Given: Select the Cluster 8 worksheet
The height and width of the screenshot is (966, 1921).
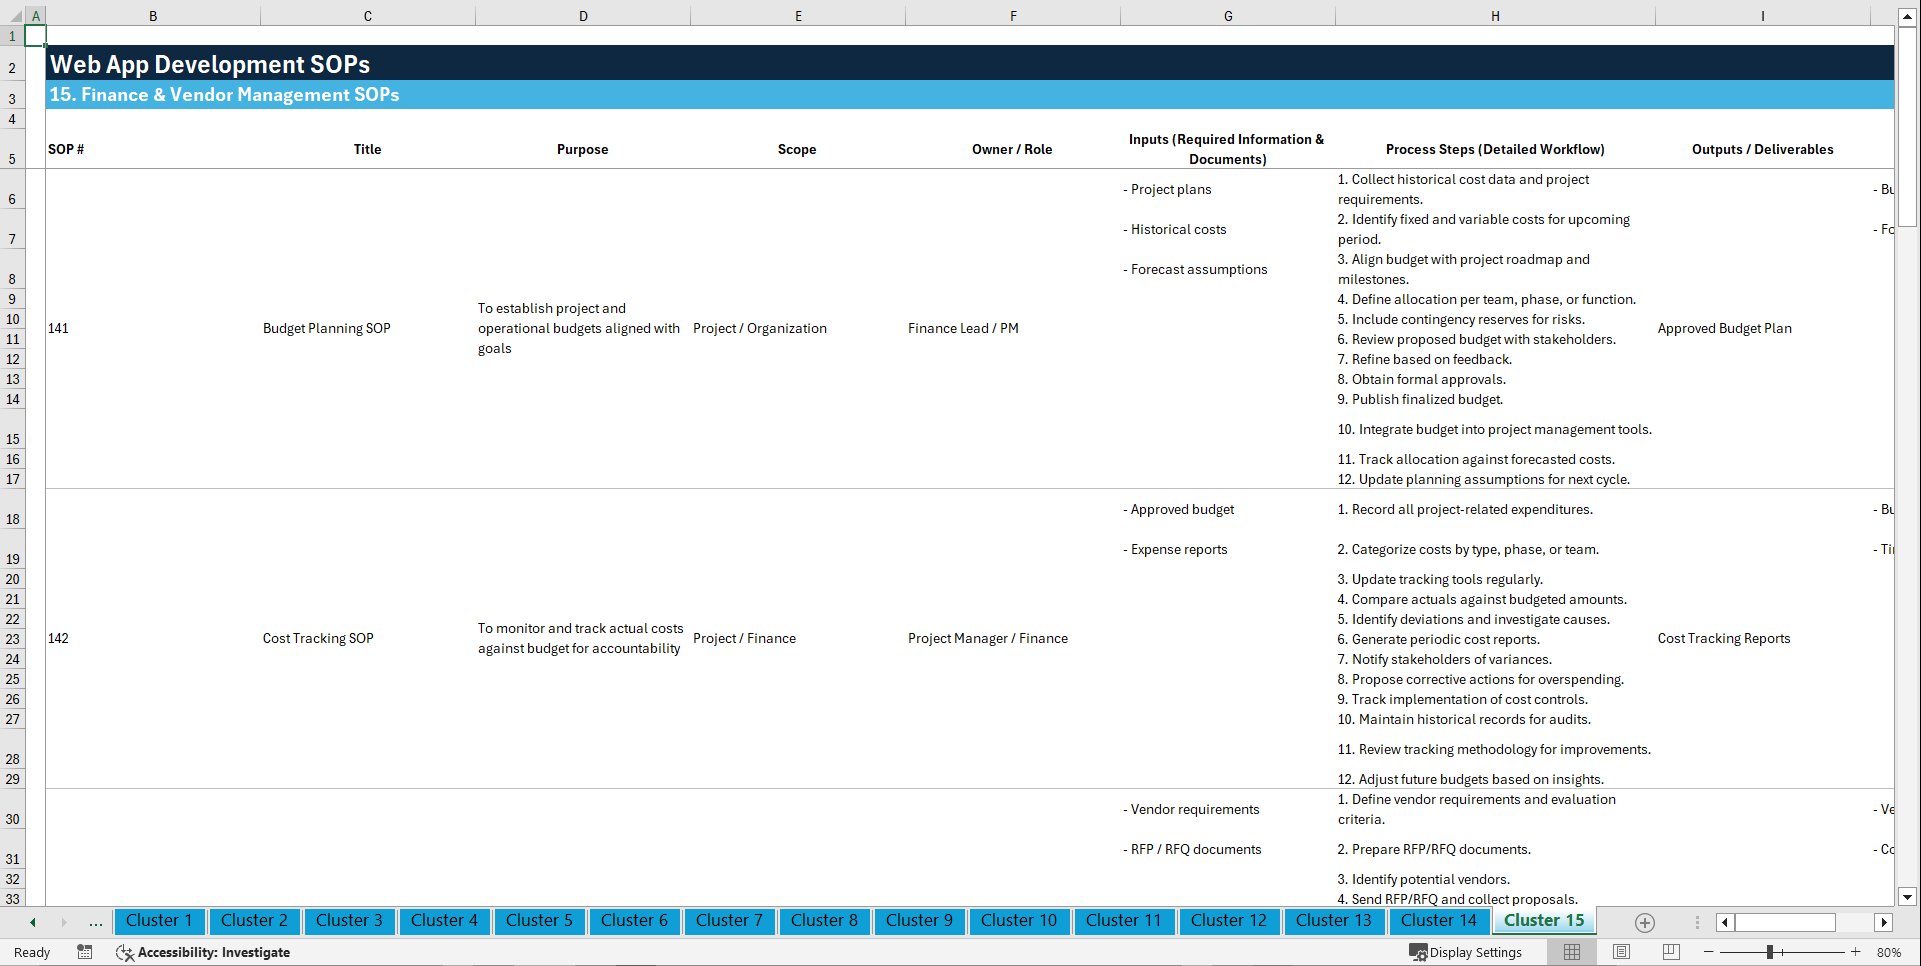Looking at the screenshot, I should pos(824,921).
